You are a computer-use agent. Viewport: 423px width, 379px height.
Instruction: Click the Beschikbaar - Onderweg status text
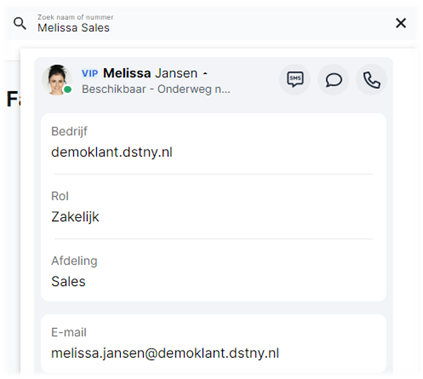pos(156,89)
